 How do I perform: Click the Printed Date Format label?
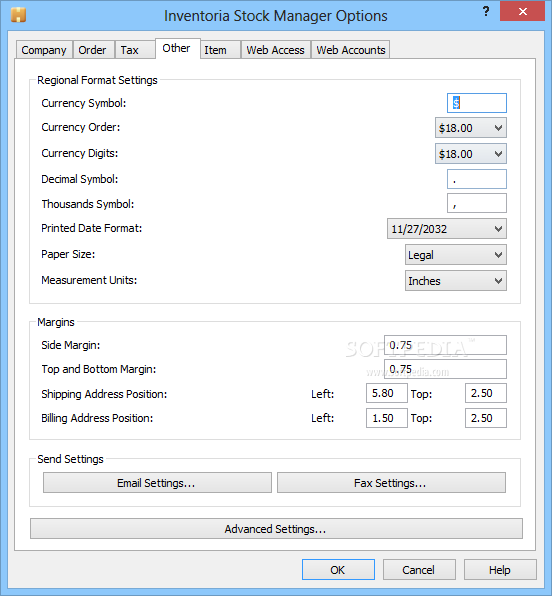pyautogui.click(x=92, y=228)
